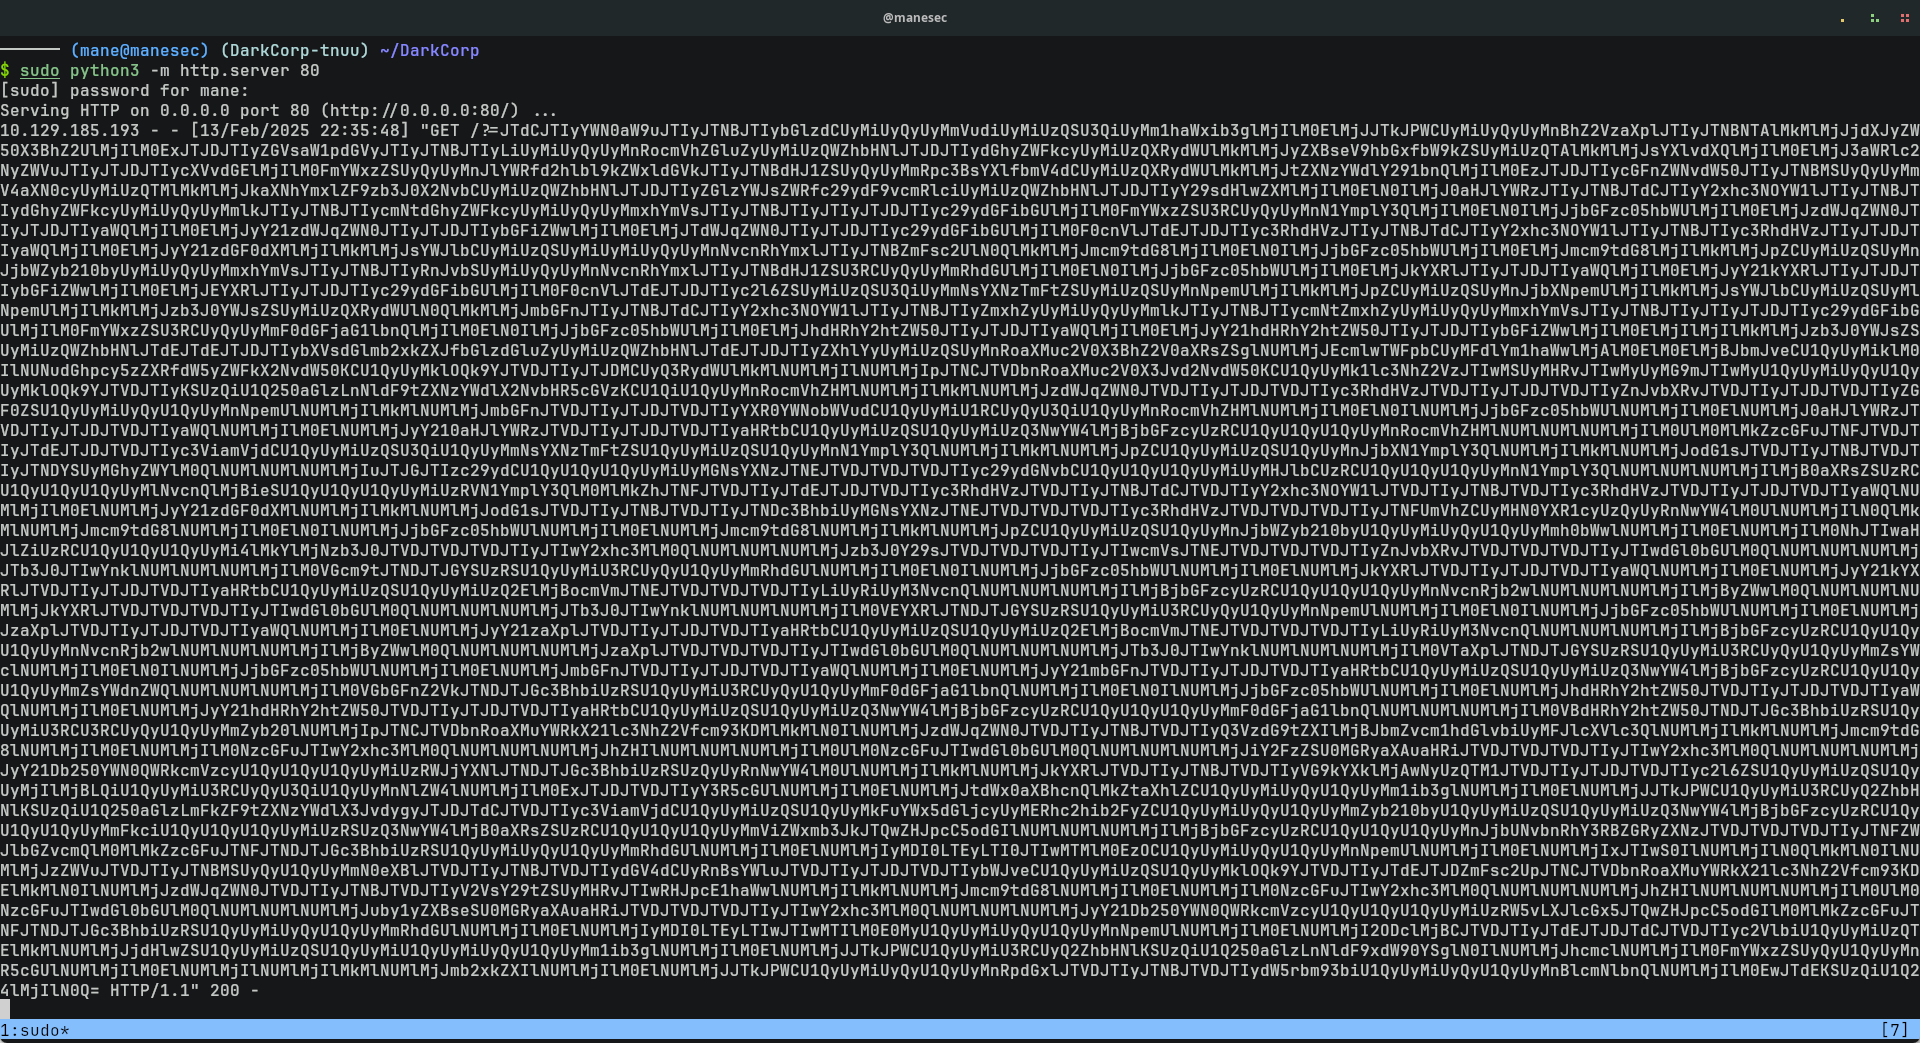This screenshot has width=1920, height=1043.
Task: Click the (DarkCorp-tnuv) prompt segment
Action: (294, 51)
